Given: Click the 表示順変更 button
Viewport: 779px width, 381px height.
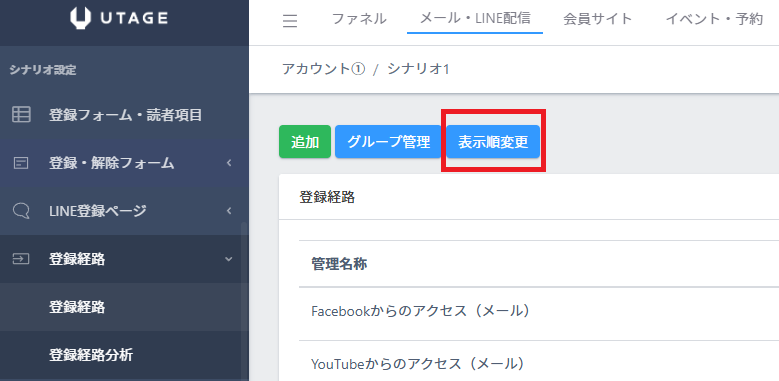Looking at the screenshot, I should coord(493,142).
